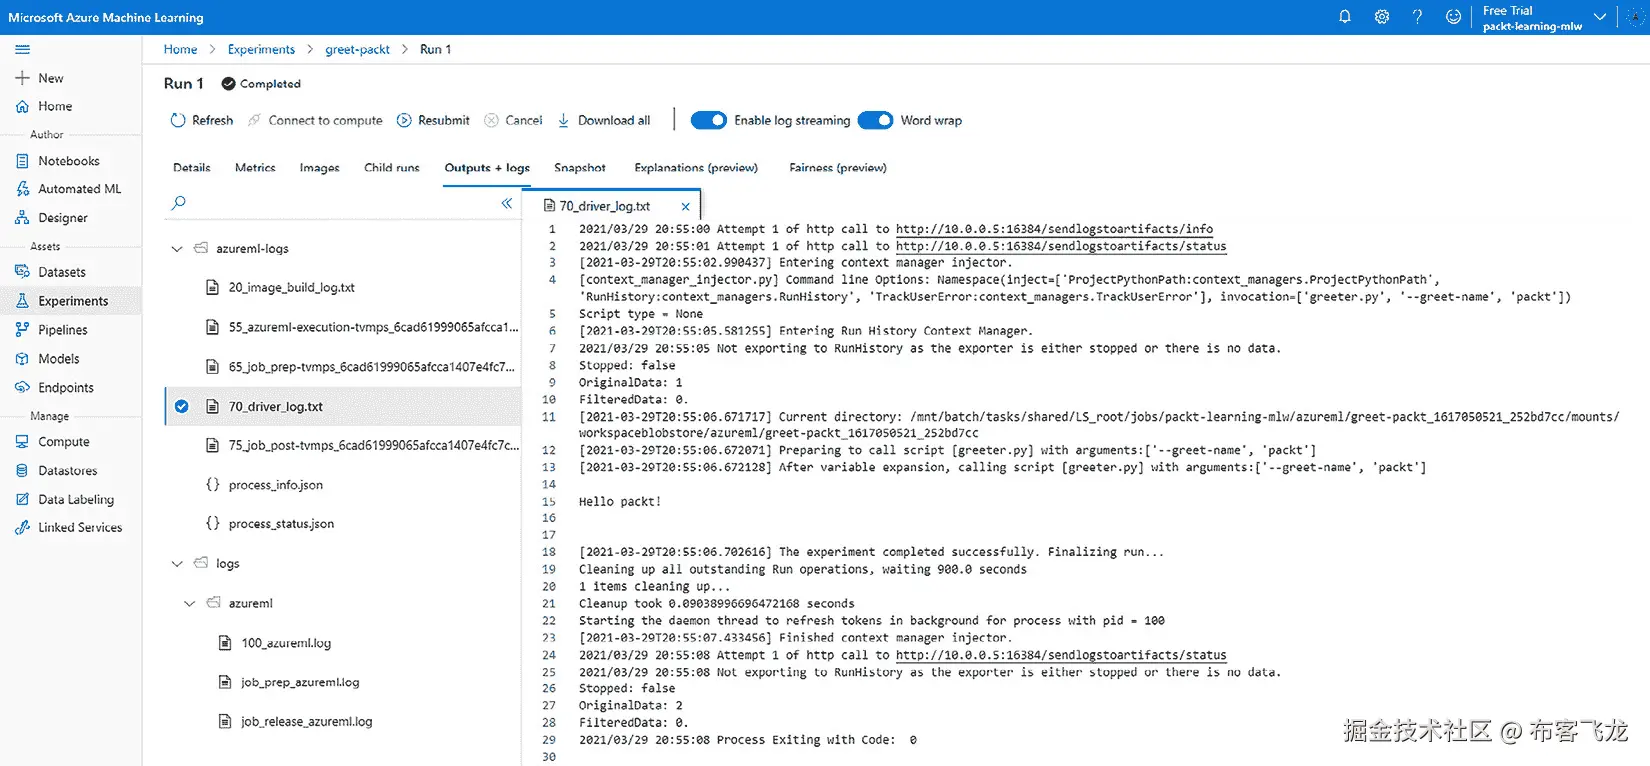Open the workspace switcher dropdown arrow
This screenshot has height=766, width=1650.
[x=1600, y=17]
